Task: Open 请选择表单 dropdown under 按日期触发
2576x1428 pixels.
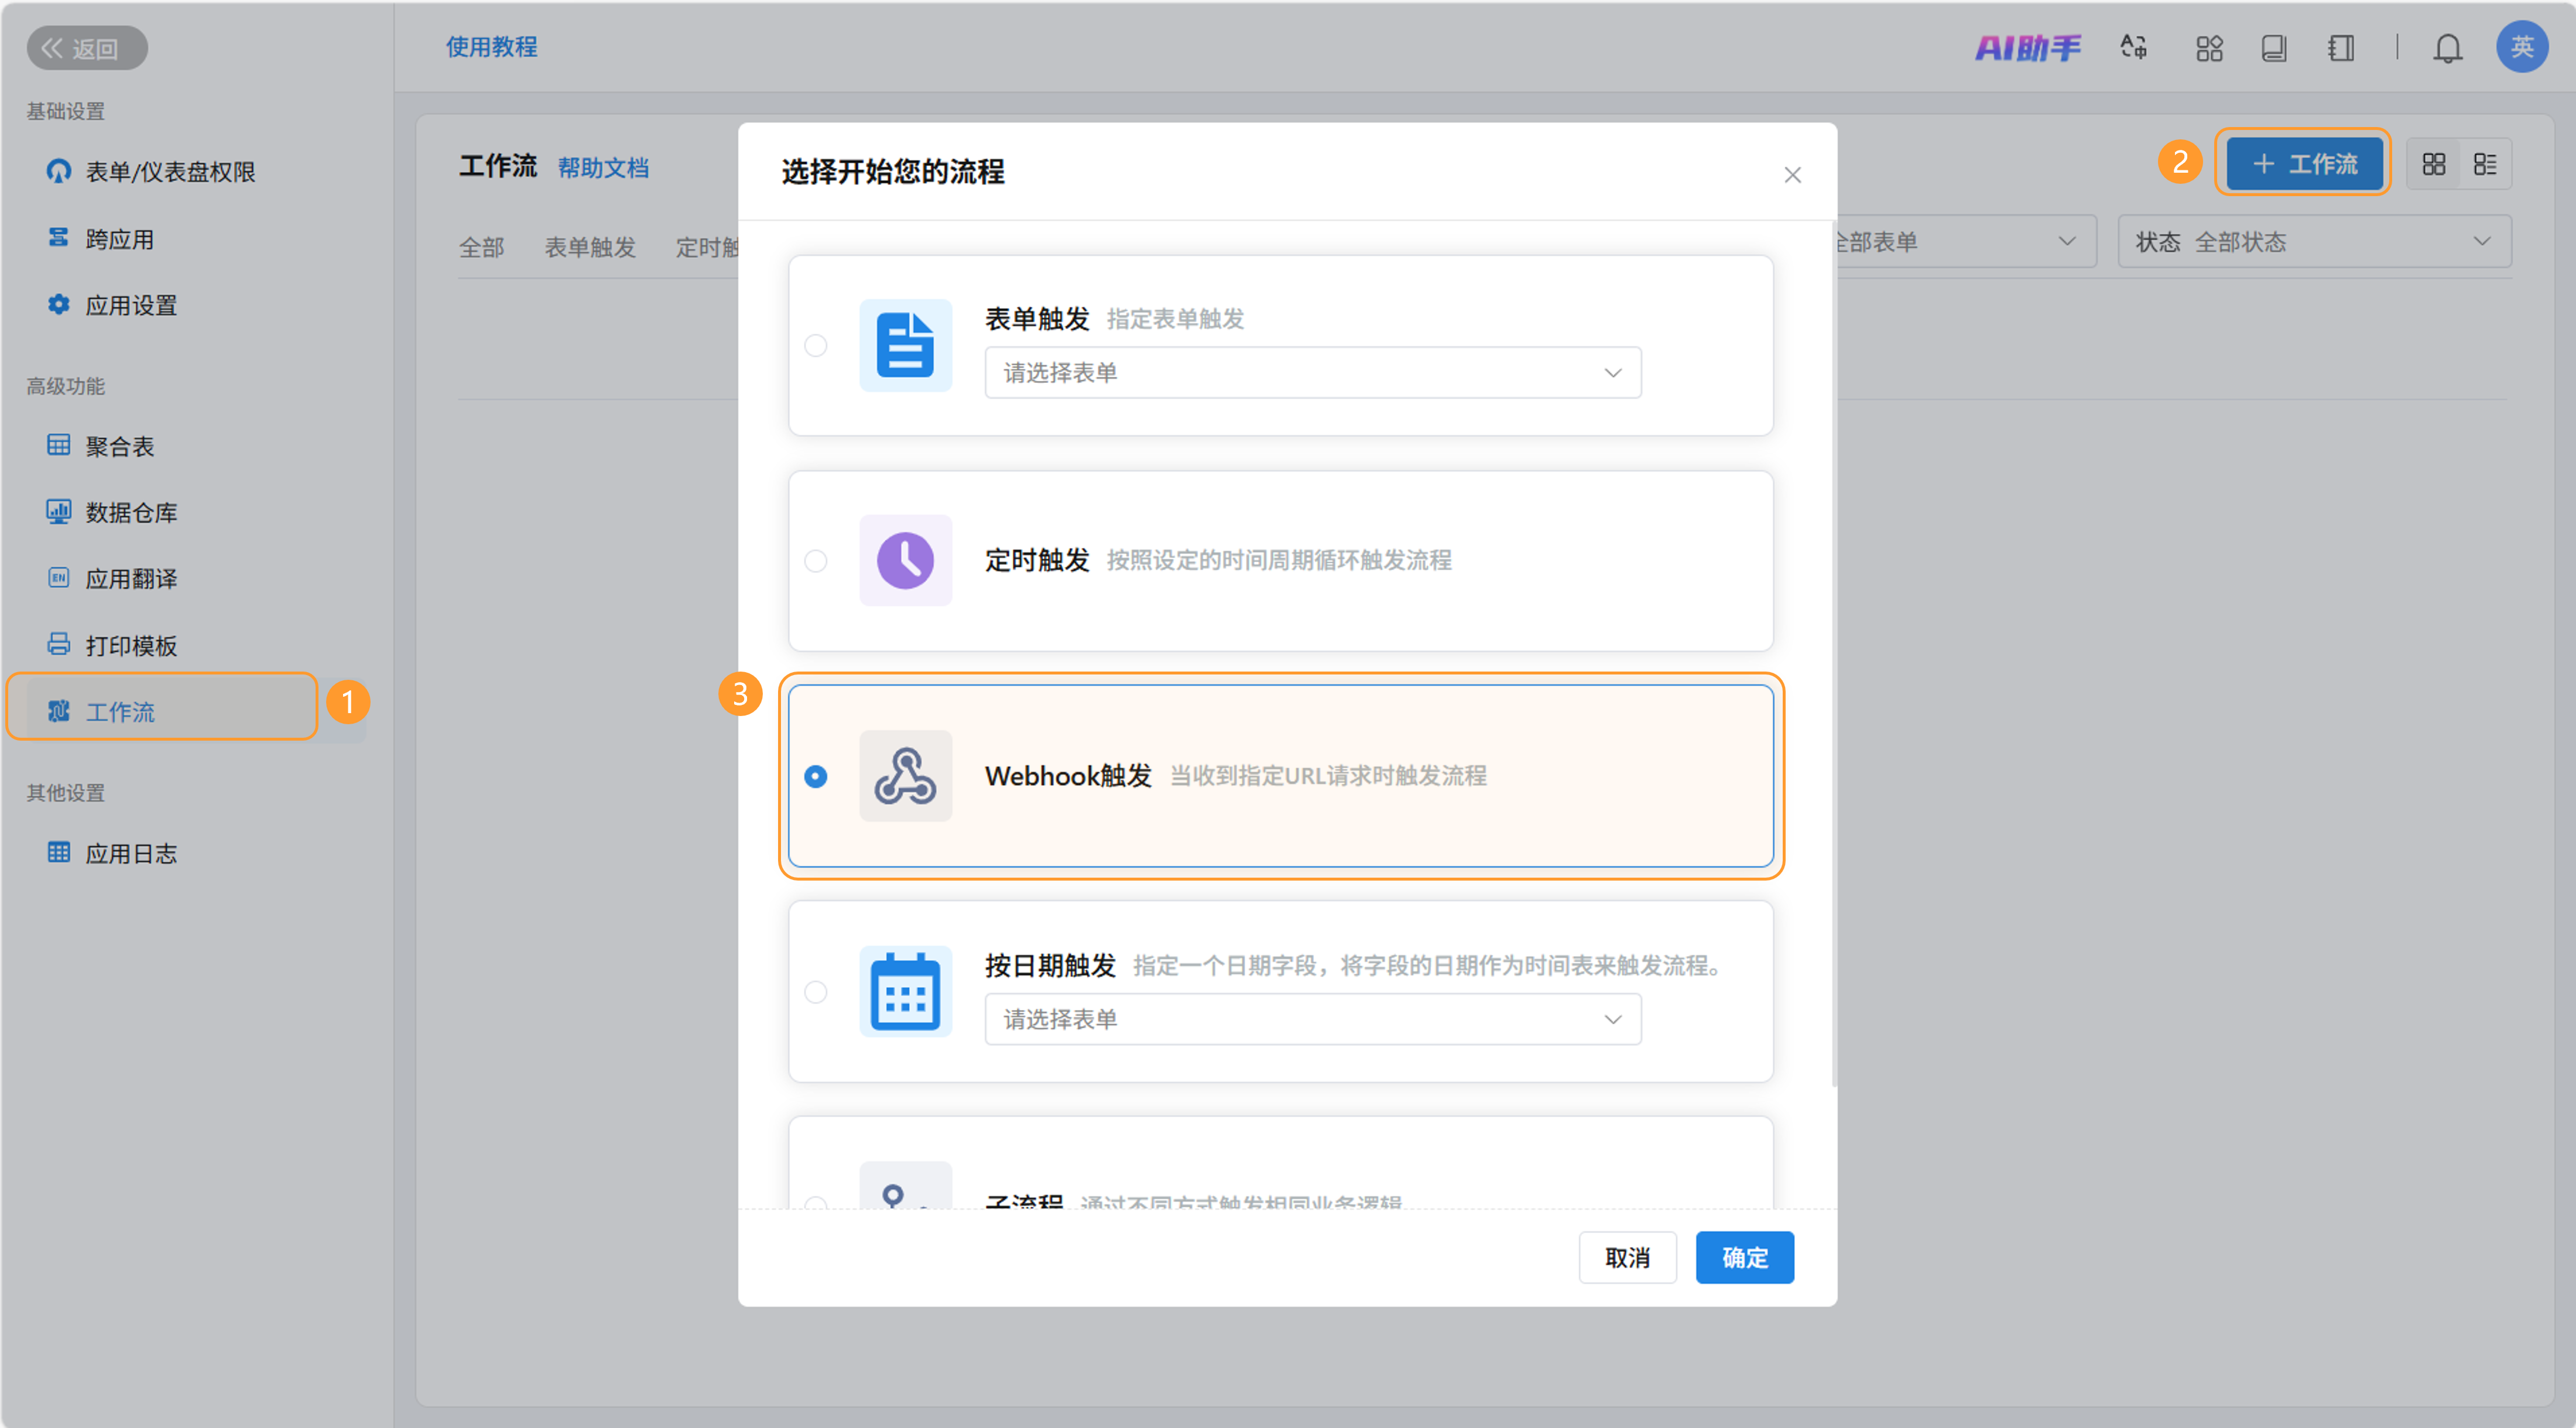Action: (x=1312, y=1019)
